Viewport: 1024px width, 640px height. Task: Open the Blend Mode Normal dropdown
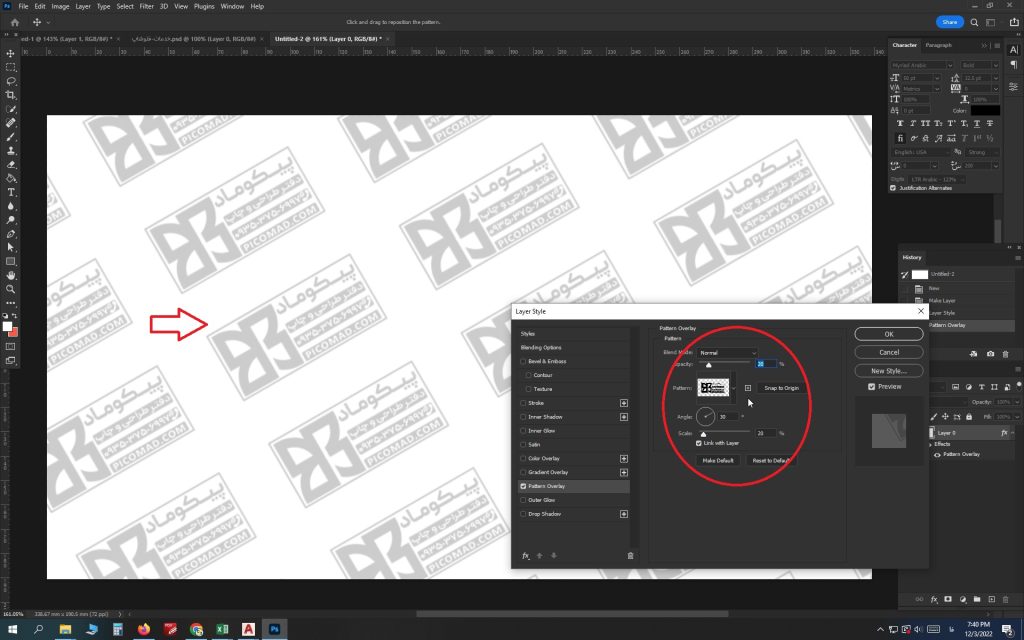(728, 353)
